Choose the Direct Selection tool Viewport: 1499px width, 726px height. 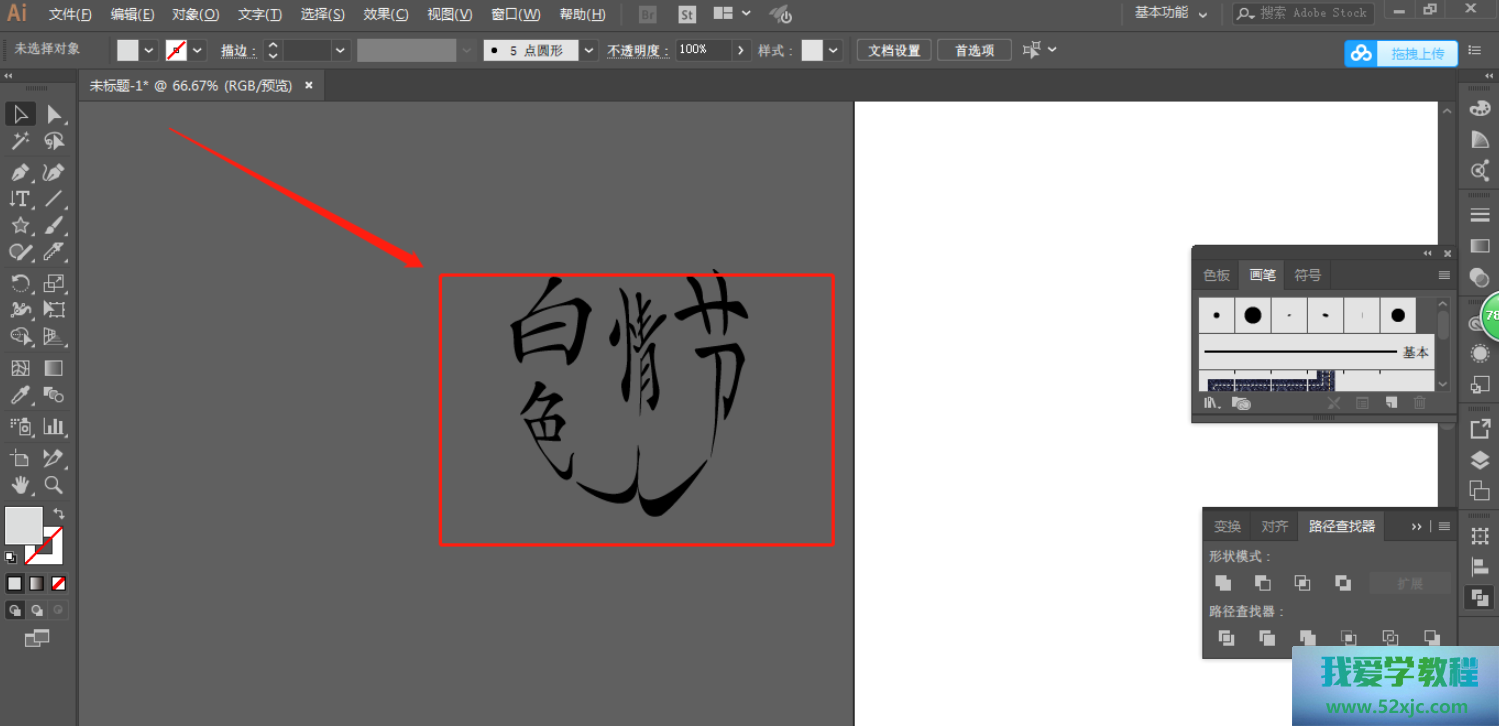click(54, 114)
